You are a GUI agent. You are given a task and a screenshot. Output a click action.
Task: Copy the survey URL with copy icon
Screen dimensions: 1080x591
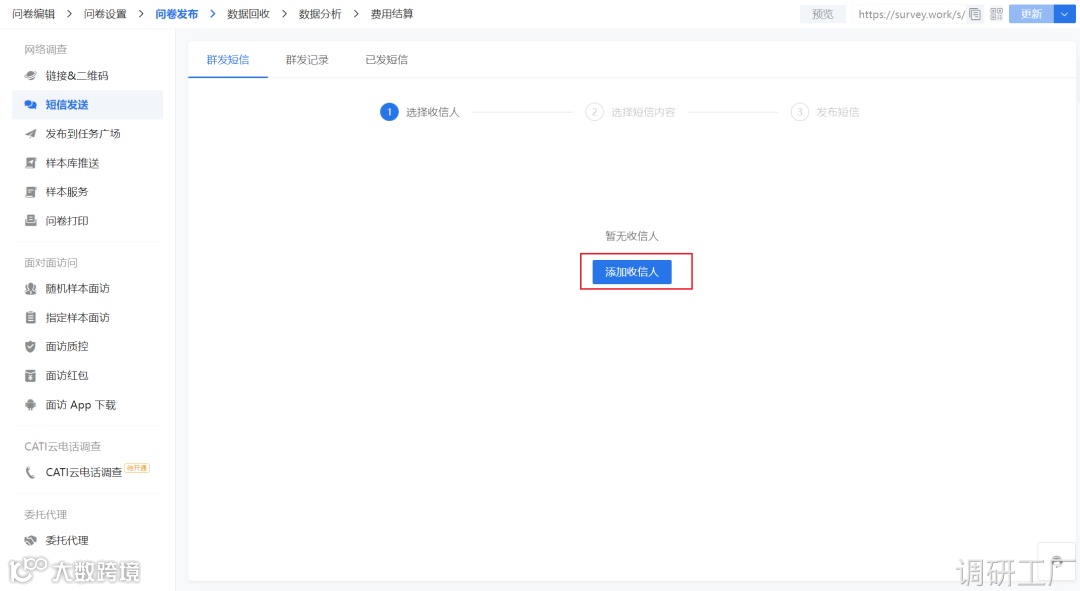[x=975, y=14]
